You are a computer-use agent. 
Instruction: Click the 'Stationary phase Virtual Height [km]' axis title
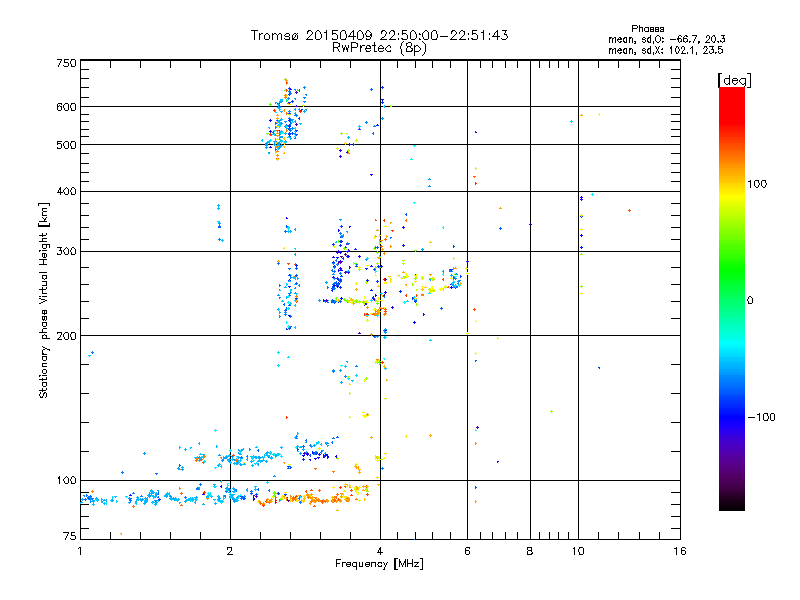coord(44,301)
